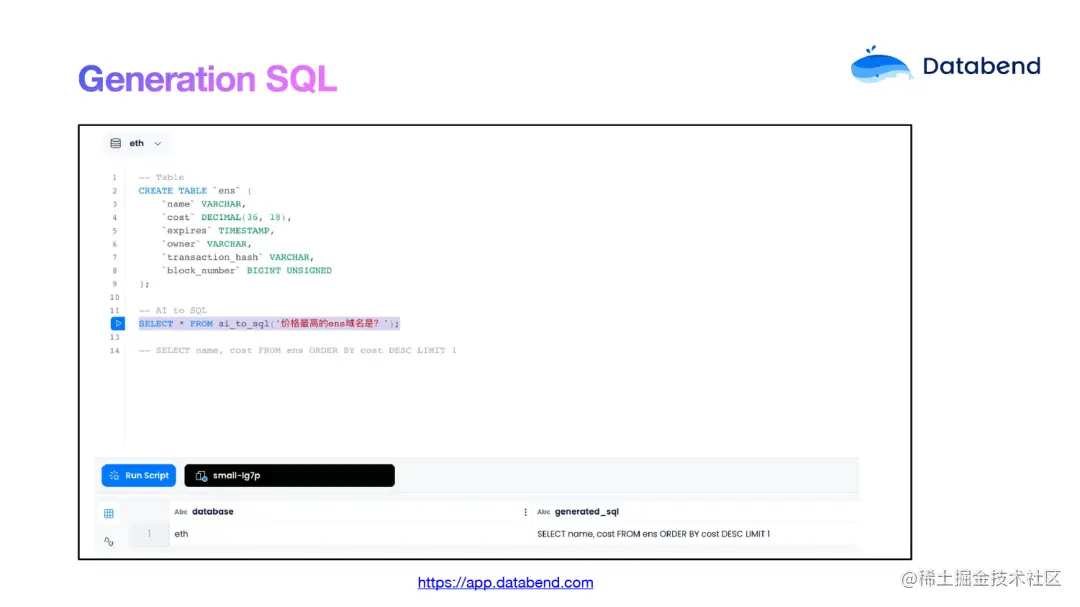Click the database icon beside eth
Screen dimensions: 1080x607
pos(116,143)
